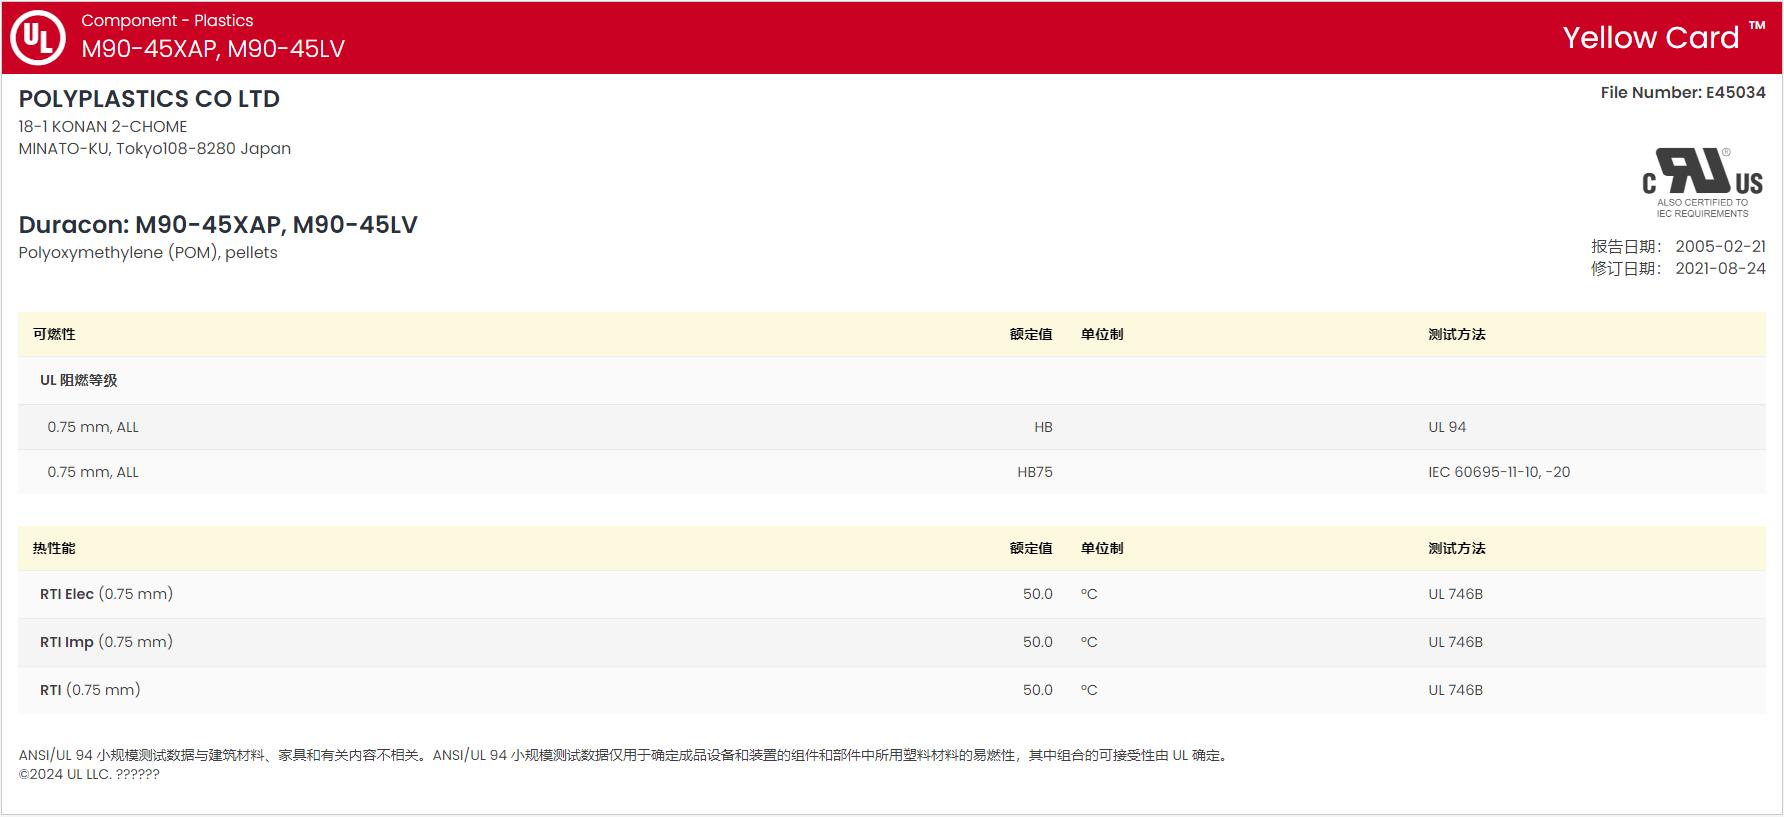Click the RTI (0.75 mm) row label

coord(90,690)
